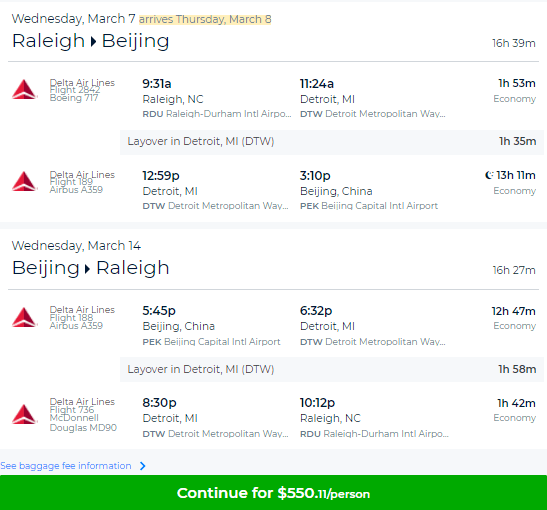Click the first Layover in Detroit 1h 35m row
Screen dimensions: 547x510
pos(332,142)
